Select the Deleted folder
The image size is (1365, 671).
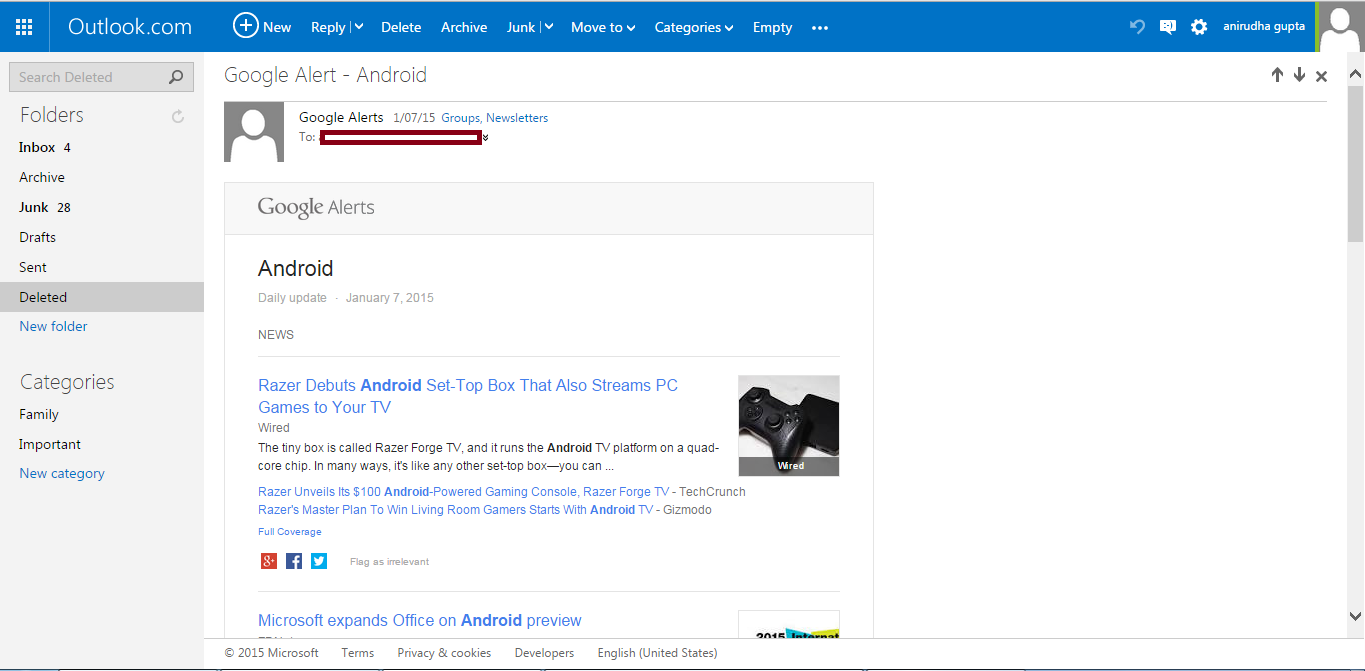tap(102, 297)
